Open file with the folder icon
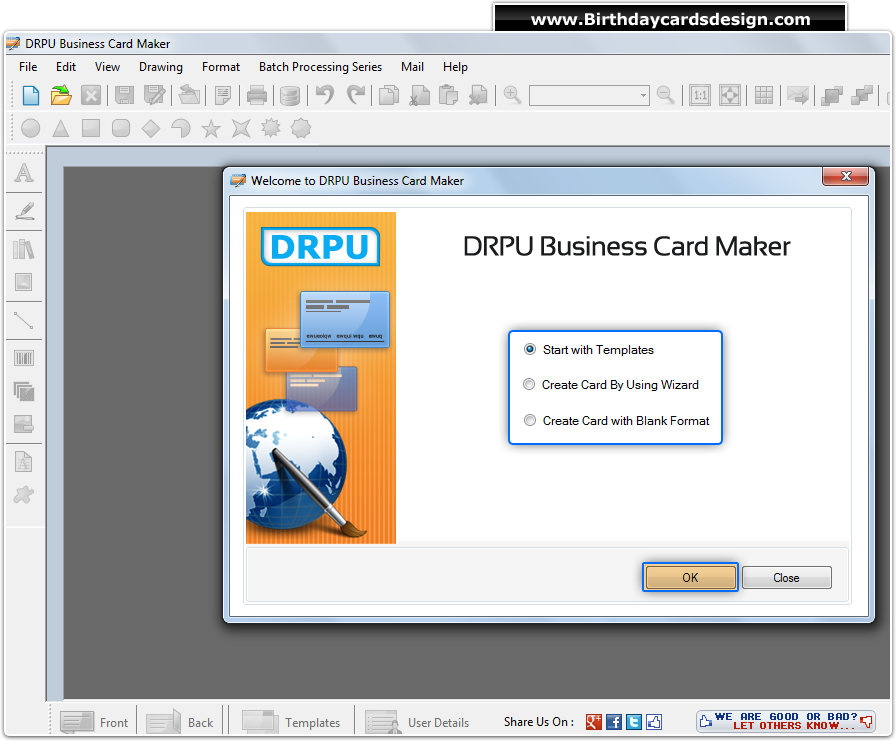The image size is (896, 741). [x=61, y=95]
